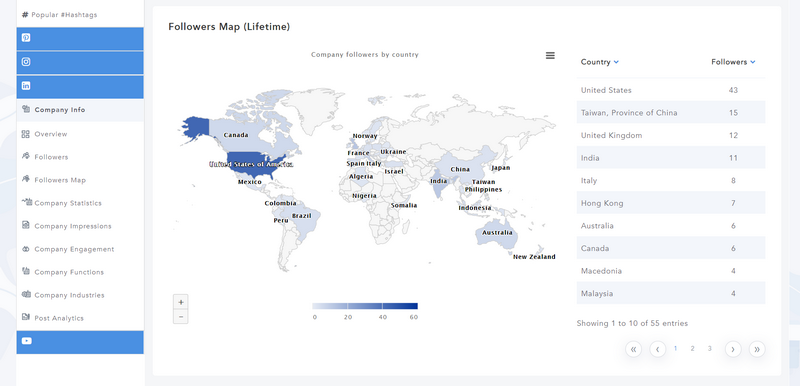
Task: Click 'Followers Map (Lifetime)' heading
Action: [x=229, y=27]
